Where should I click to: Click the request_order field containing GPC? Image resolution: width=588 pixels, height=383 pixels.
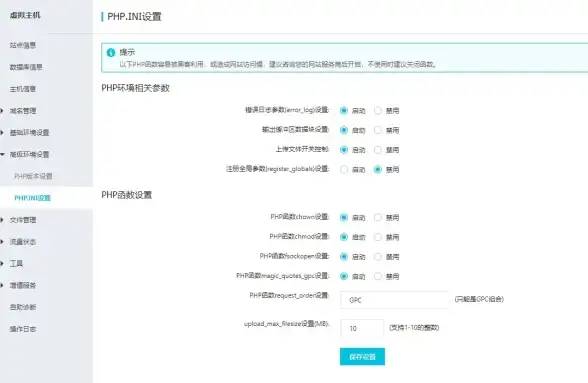pos(394,300)
